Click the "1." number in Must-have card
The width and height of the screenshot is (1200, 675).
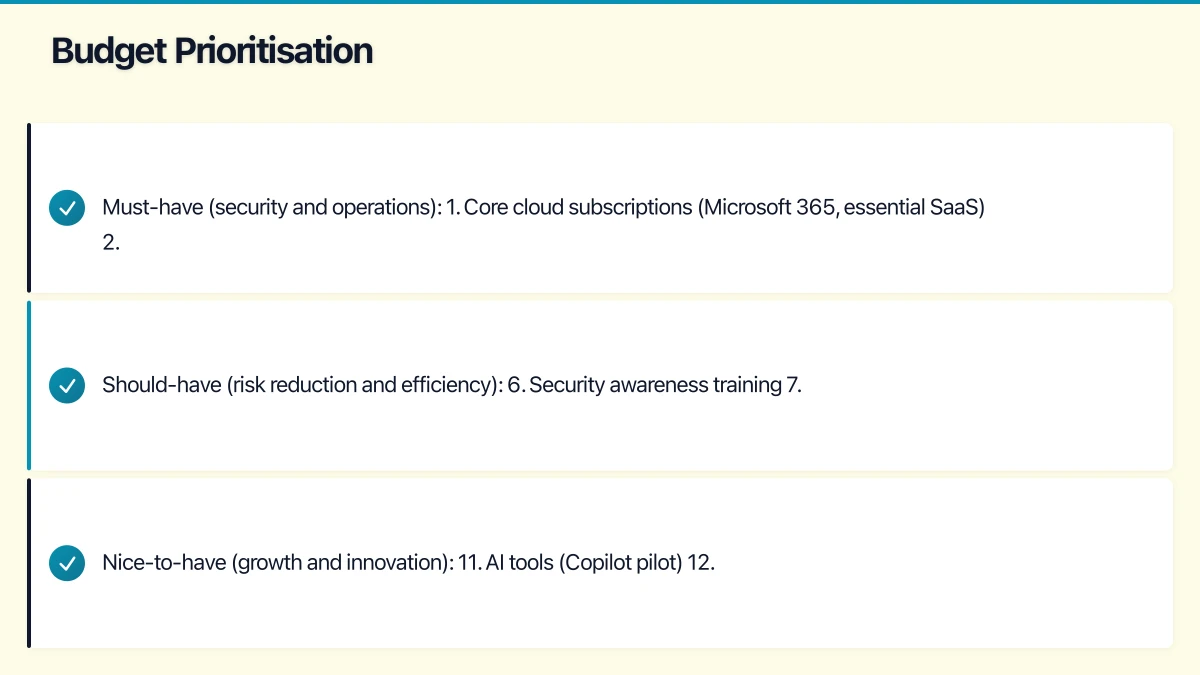tap(453, 208)
